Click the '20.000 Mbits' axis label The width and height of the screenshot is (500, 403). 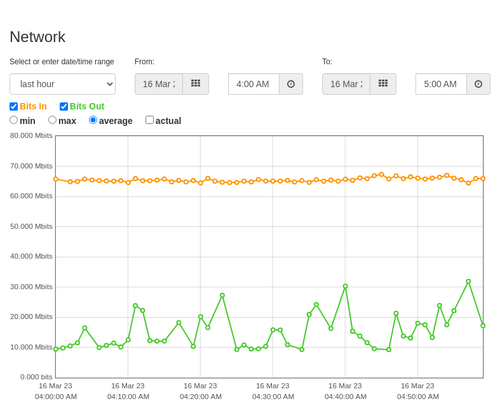31,317
